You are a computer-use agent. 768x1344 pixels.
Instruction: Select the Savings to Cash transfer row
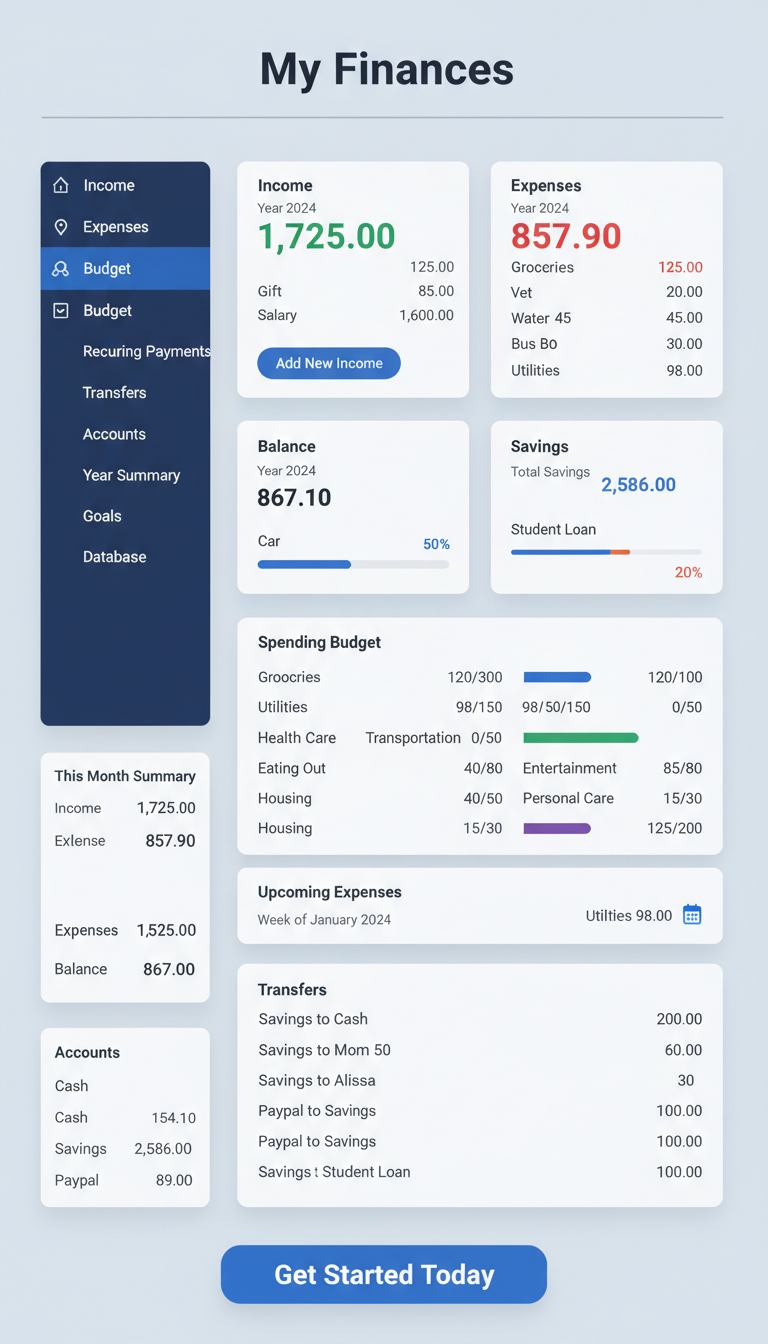coord(480,1019)
